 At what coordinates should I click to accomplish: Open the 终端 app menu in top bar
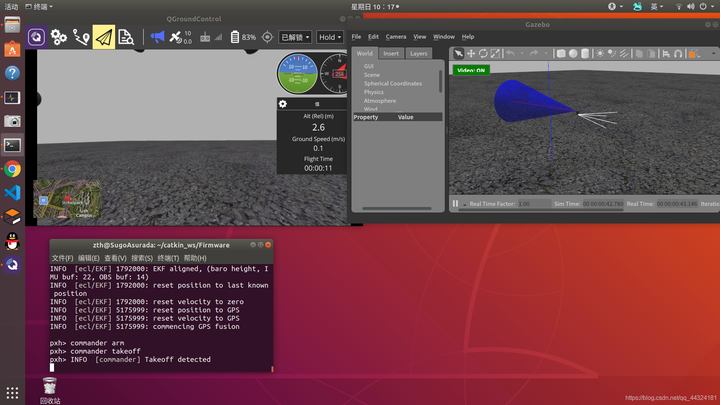pos(39,6)
